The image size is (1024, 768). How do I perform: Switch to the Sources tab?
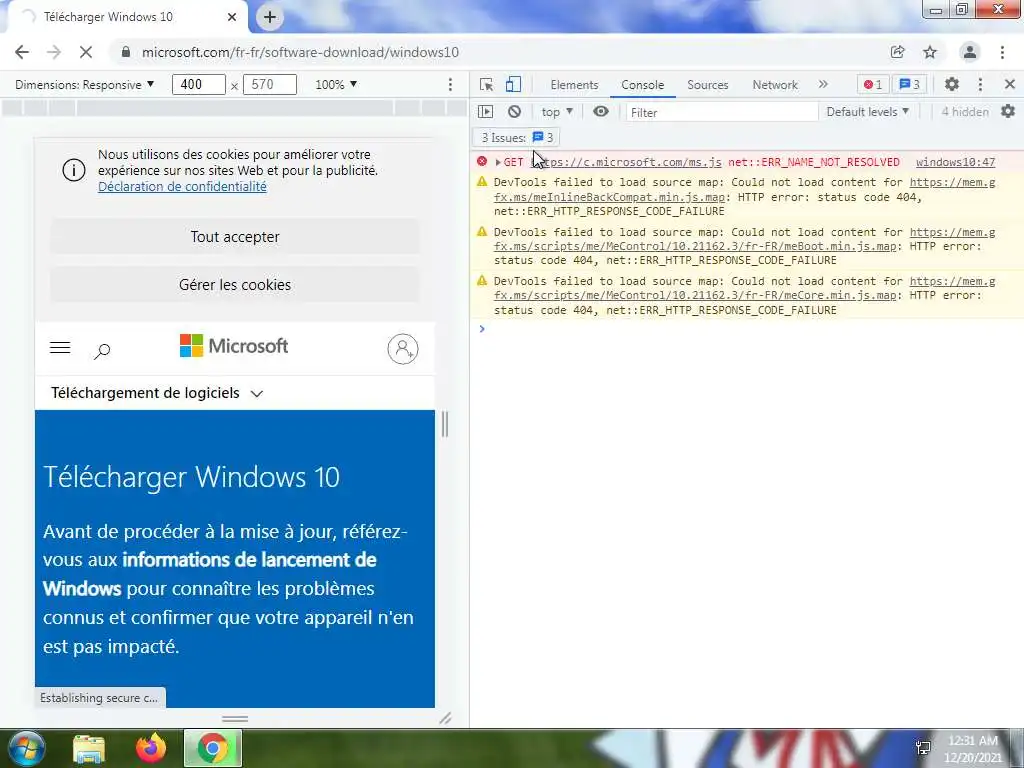[x=707, y=85]
